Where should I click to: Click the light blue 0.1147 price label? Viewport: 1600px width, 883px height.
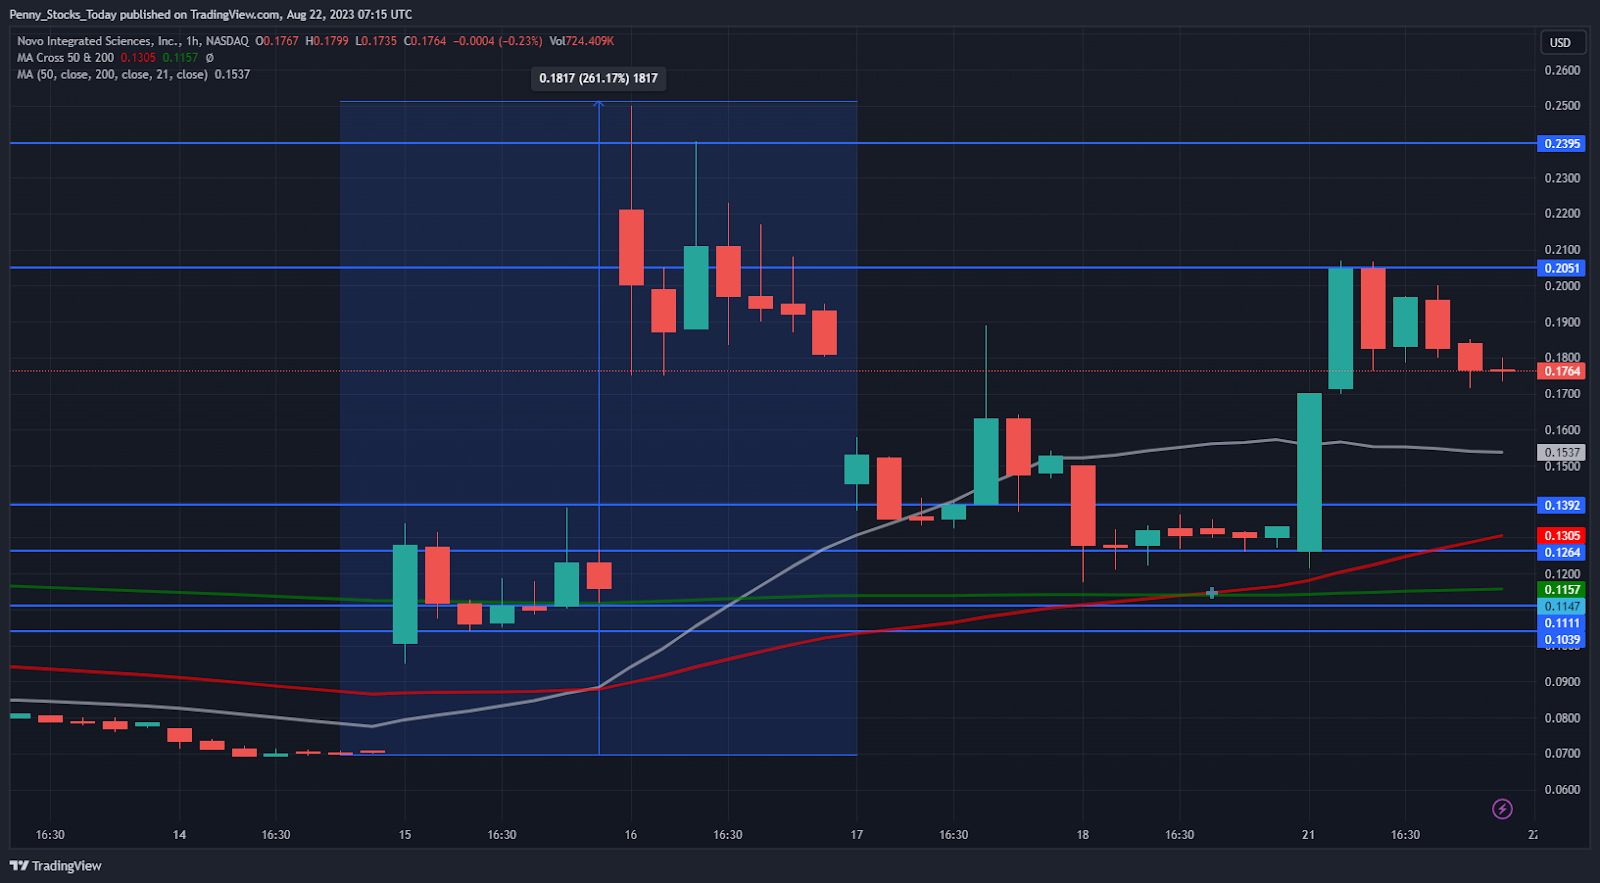[x=1561, y=606]
